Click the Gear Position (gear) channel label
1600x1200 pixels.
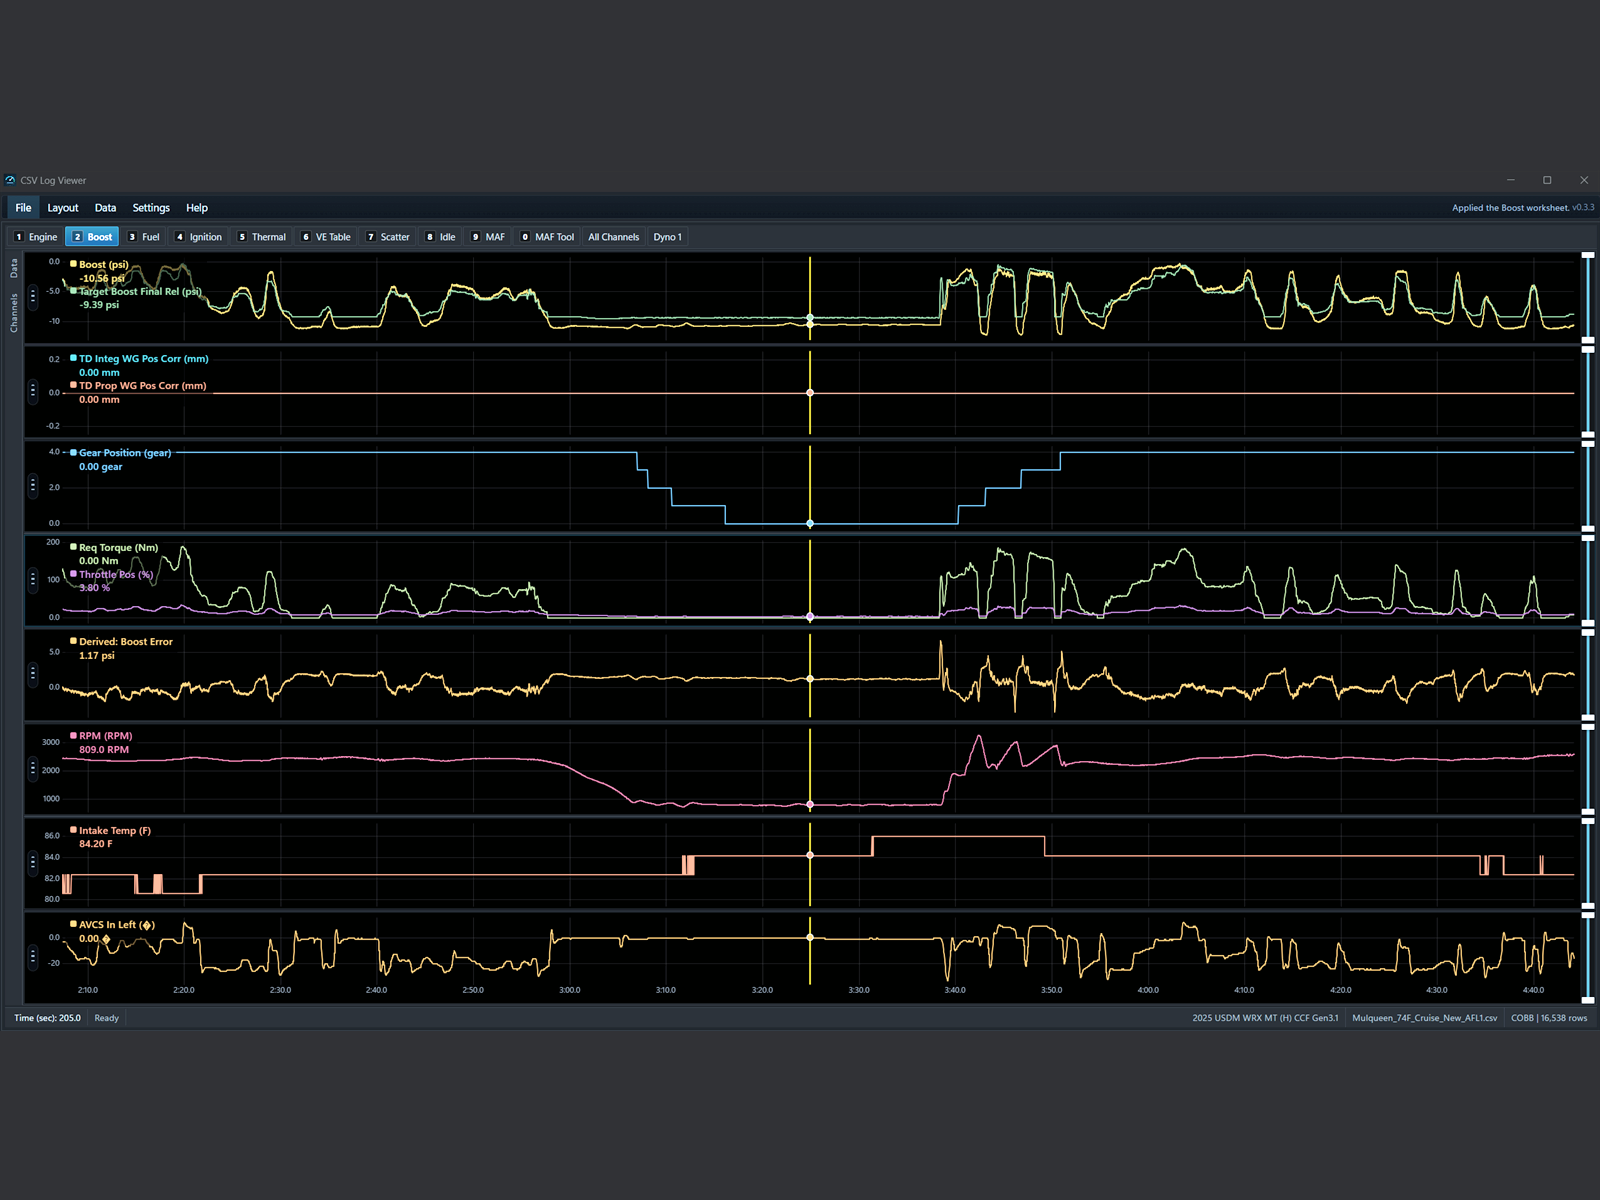125,453
